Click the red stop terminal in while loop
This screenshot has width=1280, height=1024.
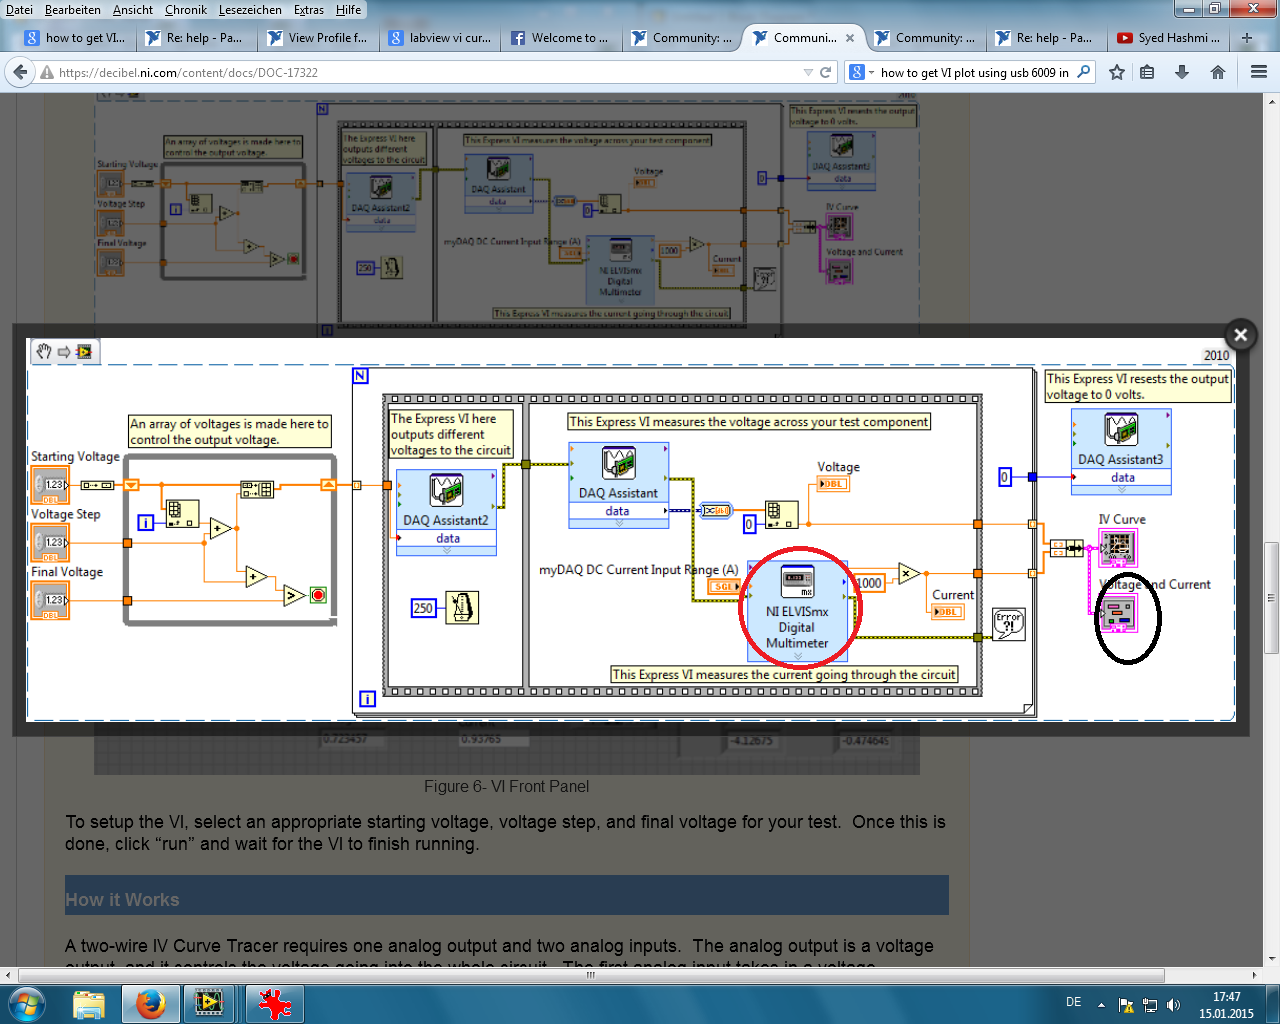coord(318,595)
